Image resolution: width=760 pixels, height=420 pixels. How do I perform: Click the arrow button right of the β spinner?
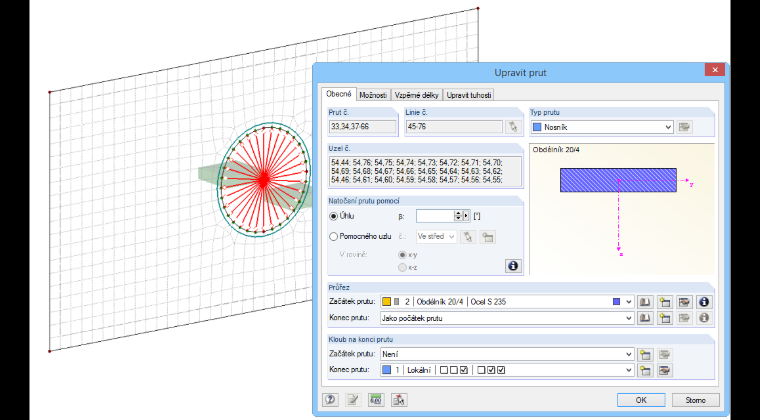tap(466, 216)
